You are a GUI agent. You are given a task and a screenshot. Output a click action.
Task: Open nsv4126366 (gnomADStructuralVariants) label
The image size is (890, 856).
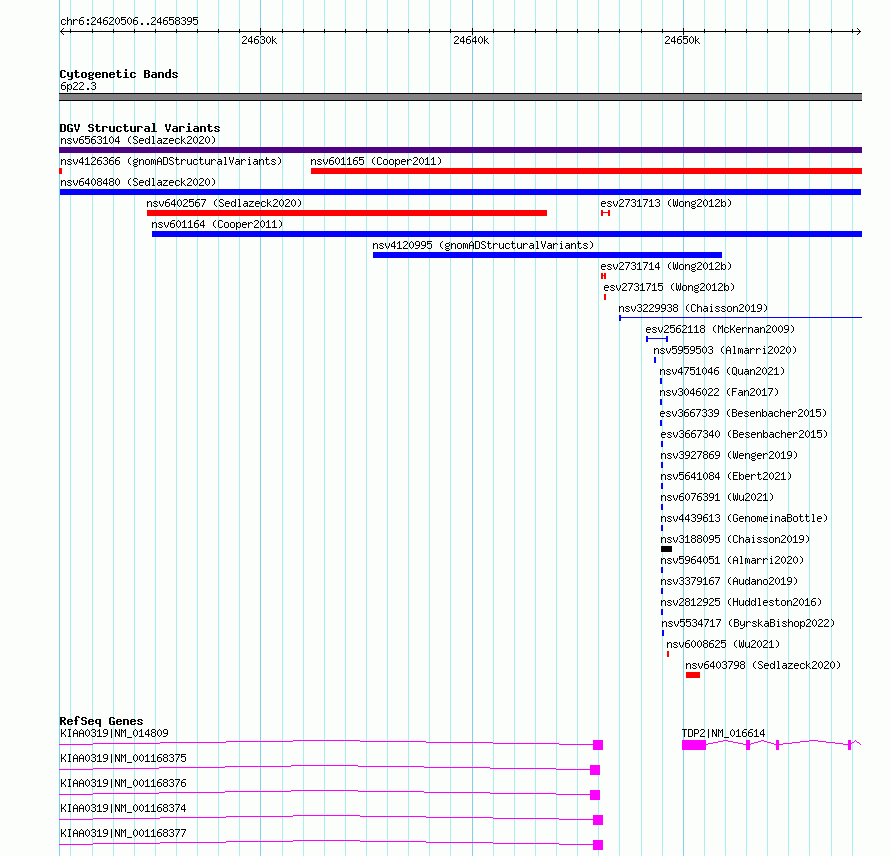171,161
